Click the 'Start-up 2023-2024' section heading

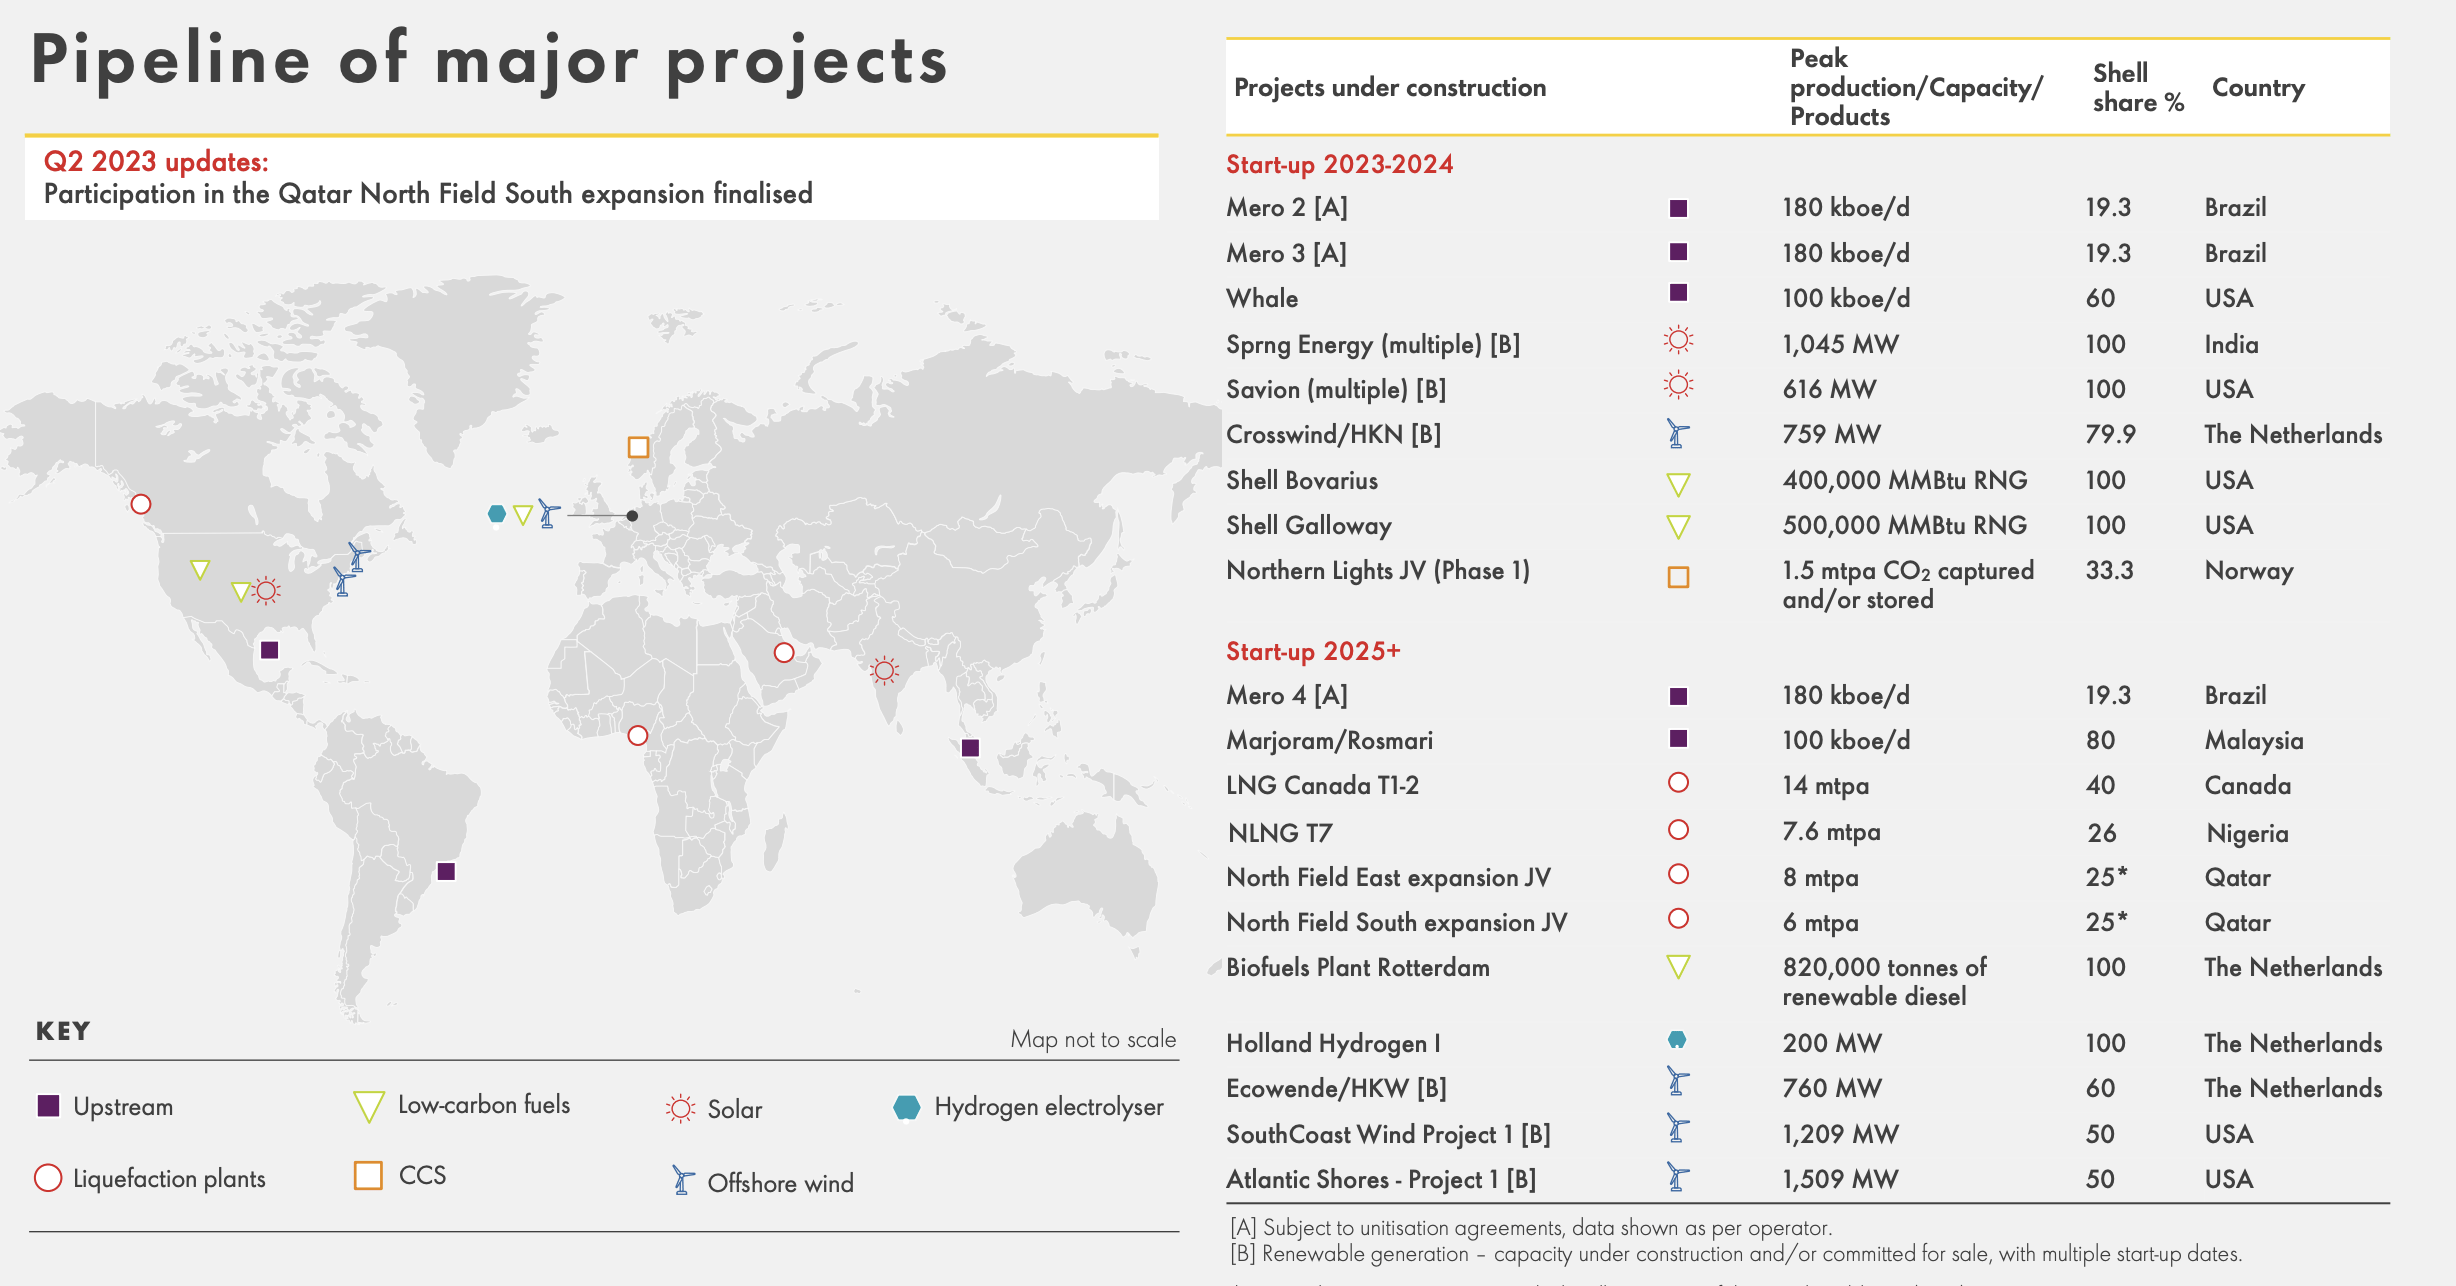(x=1340, y=164)
